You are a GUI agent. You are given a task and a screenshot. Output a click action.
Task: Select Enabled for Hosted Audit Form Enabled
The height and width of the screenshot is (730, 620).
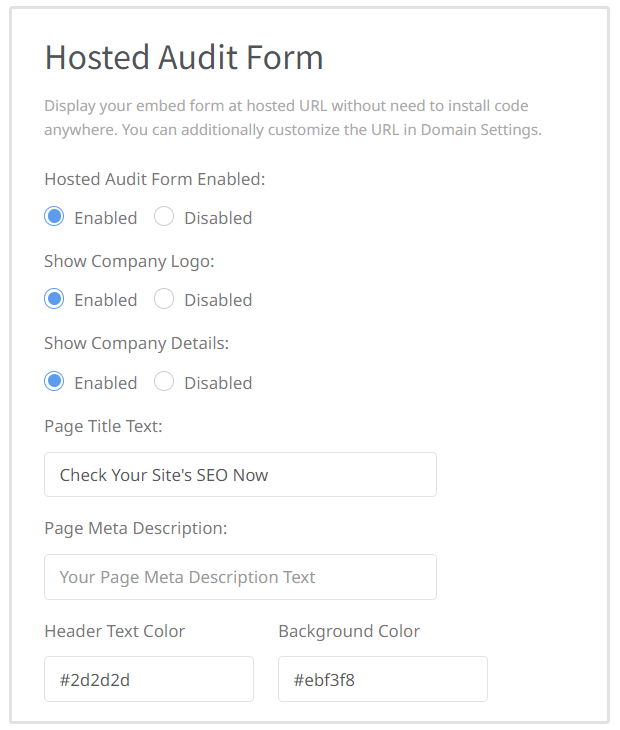tap(55, 217)
